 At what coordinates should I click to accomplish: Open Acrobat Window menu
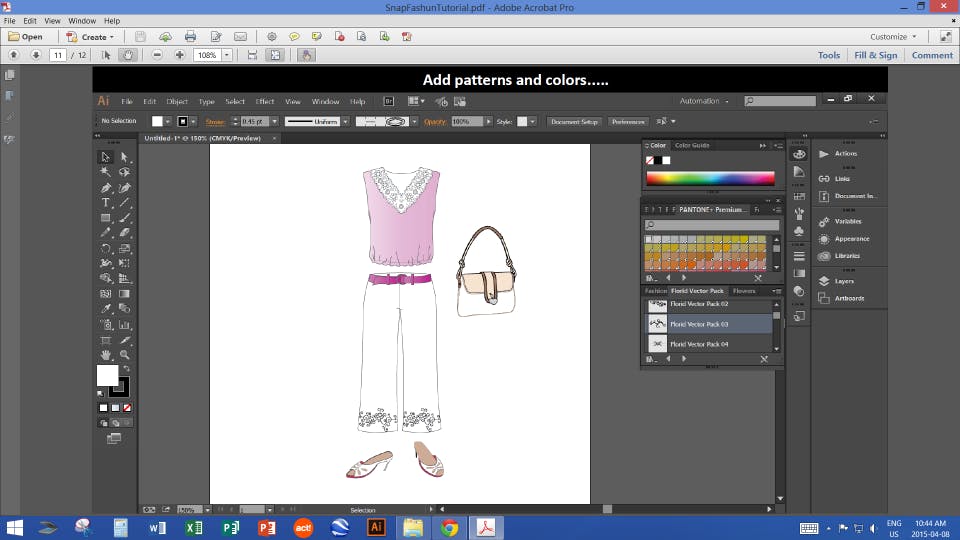pos(82,21)
